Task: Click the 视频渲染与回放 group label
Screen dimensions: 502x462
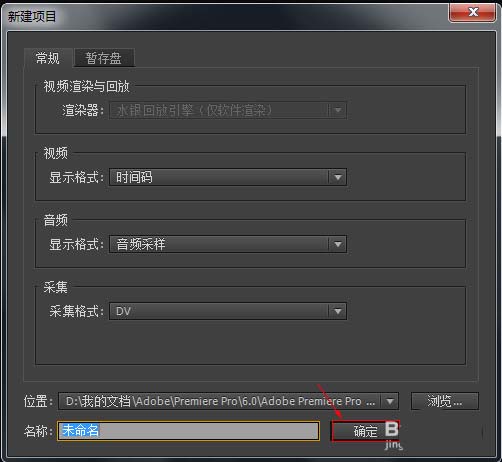Action: point(86,86)
